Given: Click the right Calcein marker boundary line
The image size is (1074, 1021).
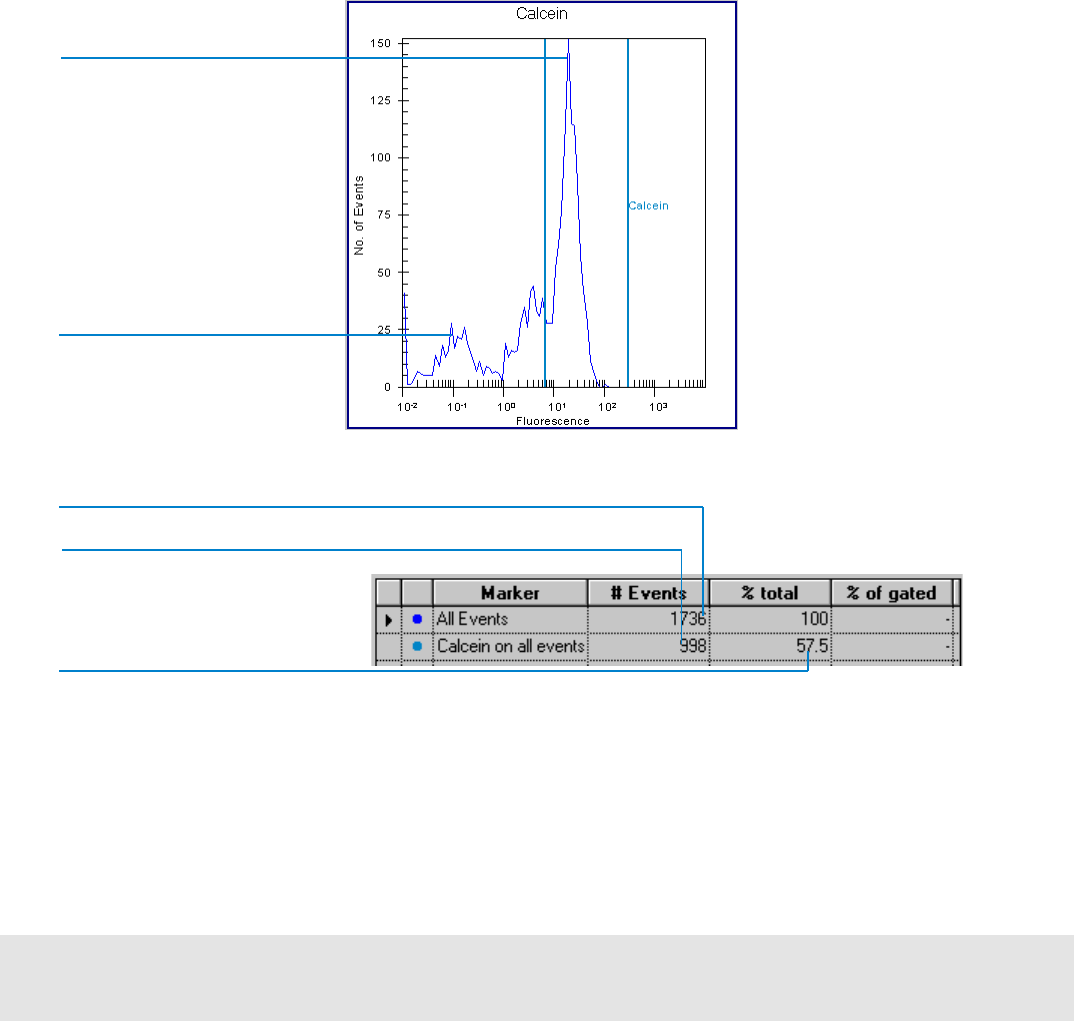Looking at the screenshot, I should point(628,212).
